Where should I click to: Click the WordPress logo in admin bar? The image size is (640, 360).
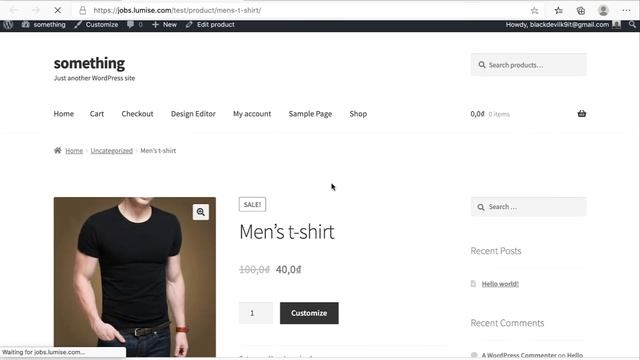(8, 24)
